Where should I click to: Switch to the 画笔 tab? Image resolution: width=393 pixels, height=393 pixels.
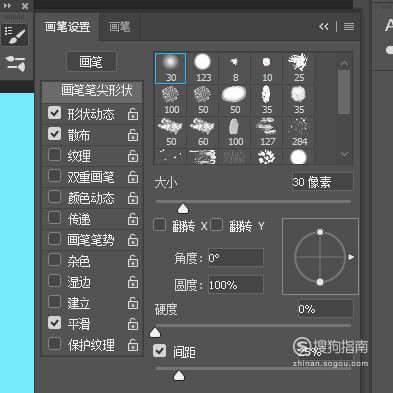[x=120, y=27]
